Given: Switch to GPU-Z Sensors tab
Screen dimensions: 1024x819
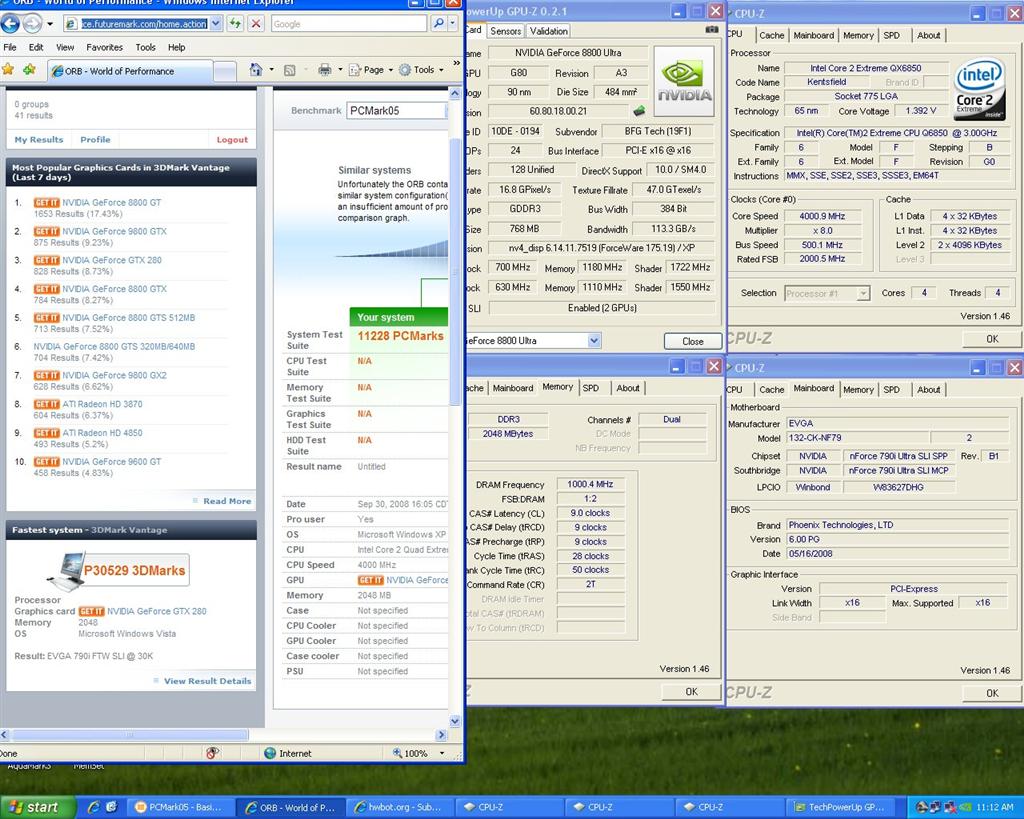Looking at the screenshot, I should (505, 31).
